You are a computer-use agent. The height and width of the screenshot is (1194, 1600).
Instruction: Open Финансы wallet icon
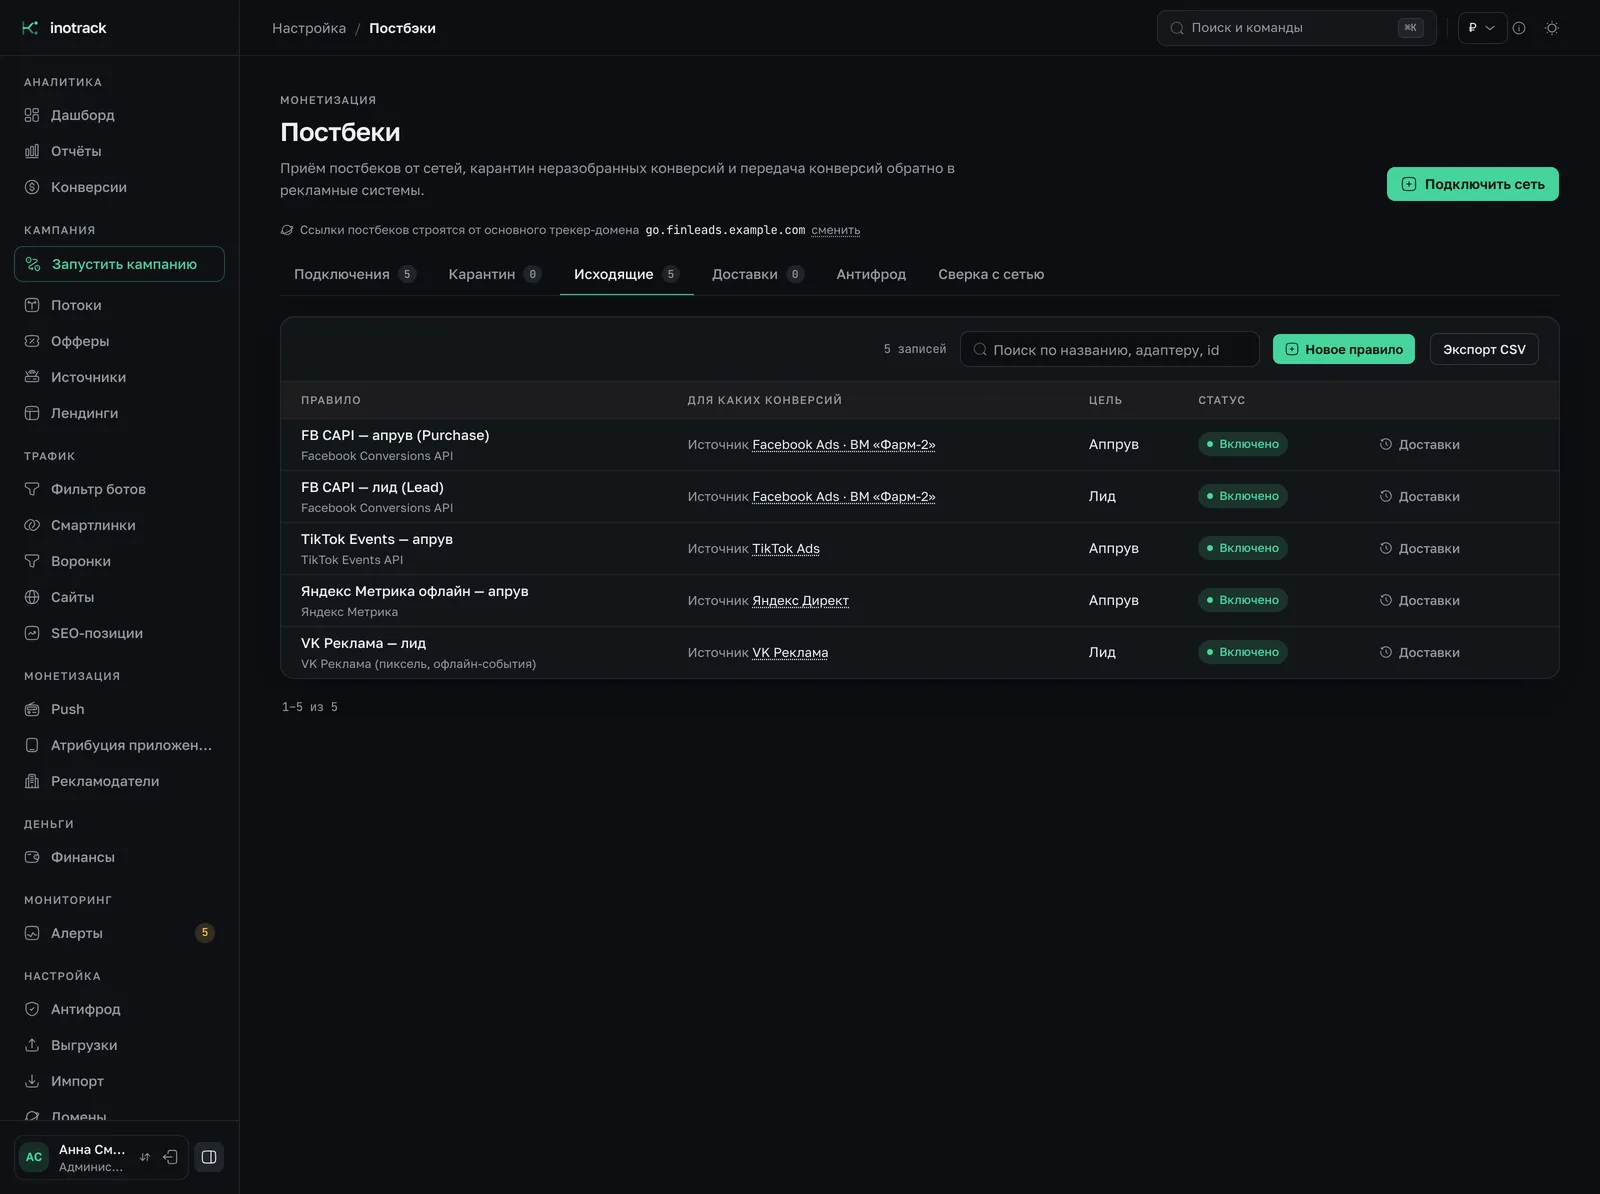[x=32, y=857]
